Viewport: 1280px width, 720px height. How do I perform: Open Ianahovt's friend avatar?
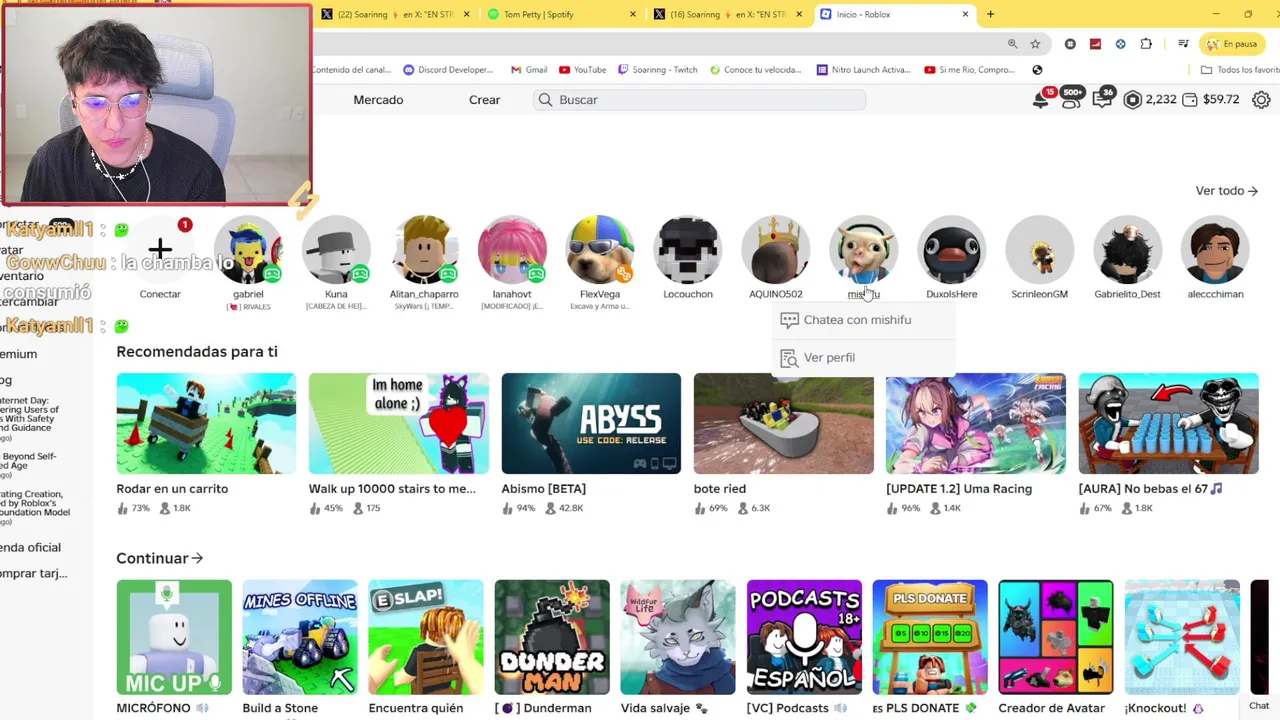[x=512, y=250]
